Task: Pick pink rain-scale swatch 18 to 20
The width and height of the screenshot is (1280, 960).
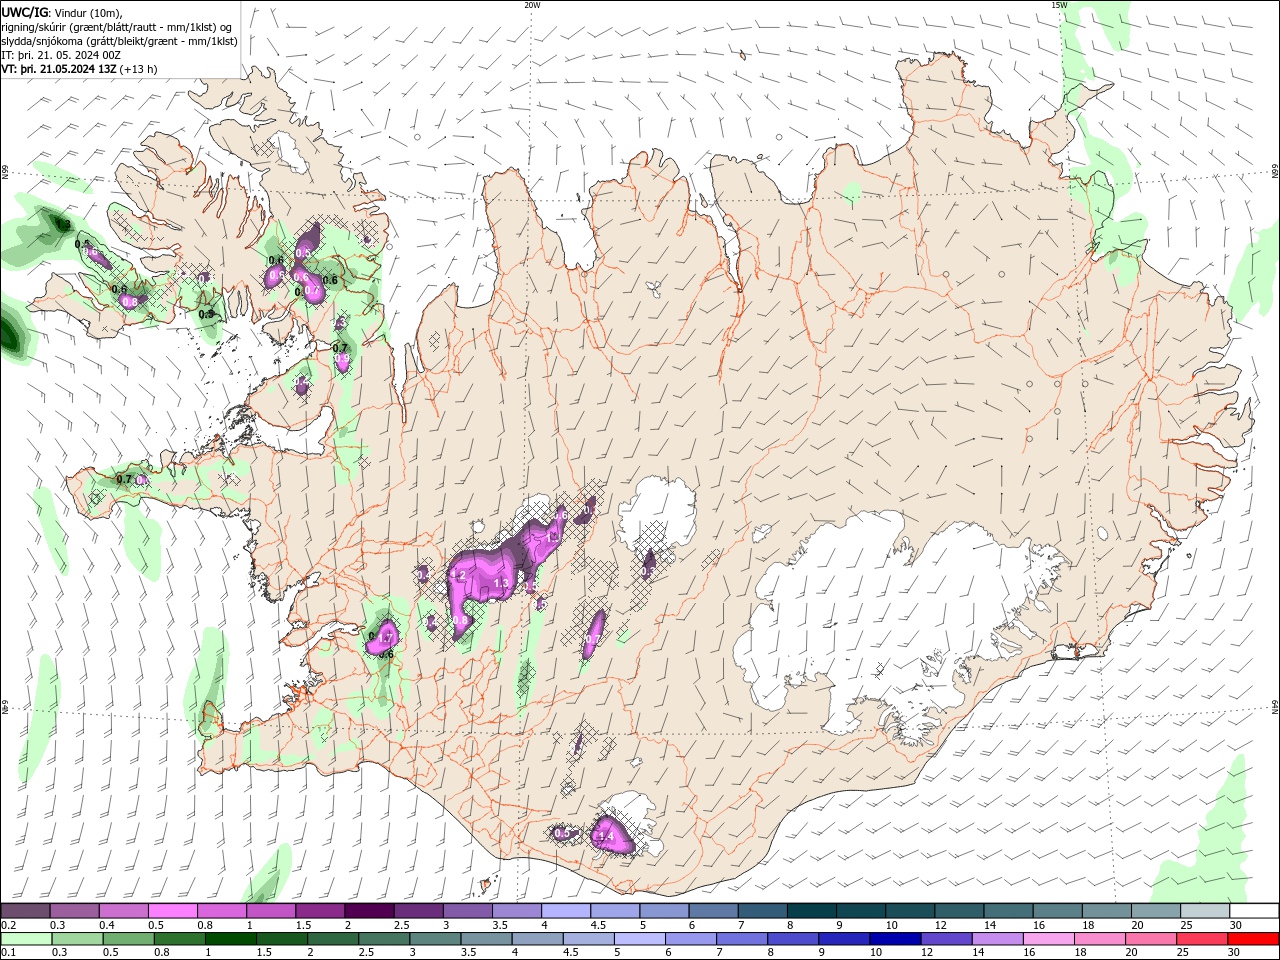Action: click(x=1098, y=939)
